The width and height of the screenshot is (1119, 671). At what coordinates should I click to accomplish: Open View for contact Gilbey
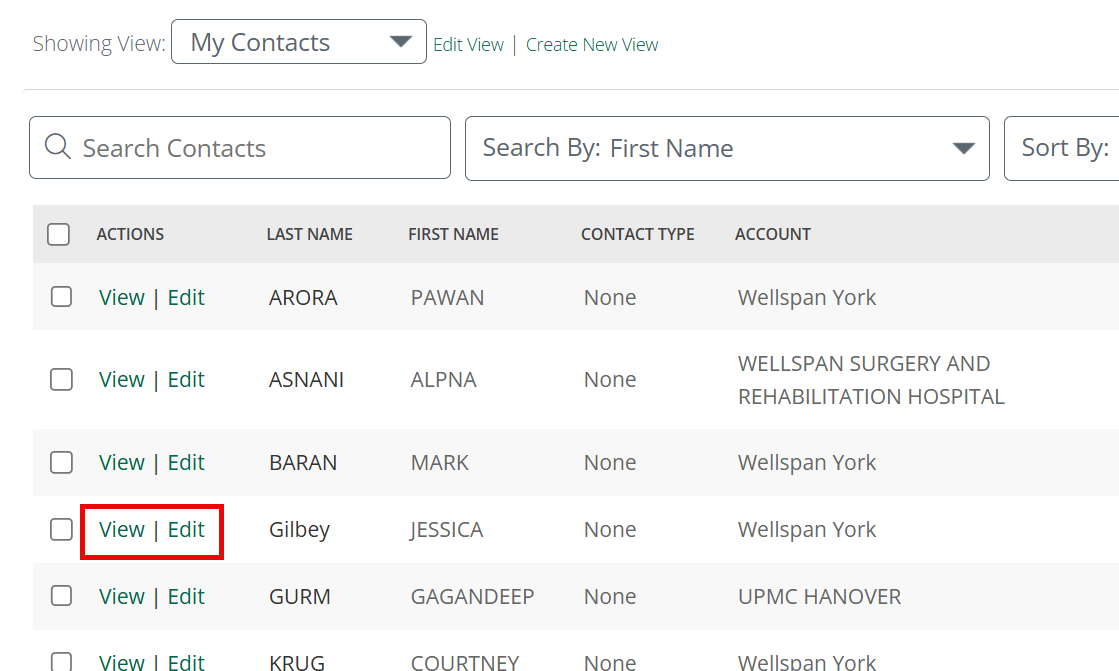(x=122, y=530)
